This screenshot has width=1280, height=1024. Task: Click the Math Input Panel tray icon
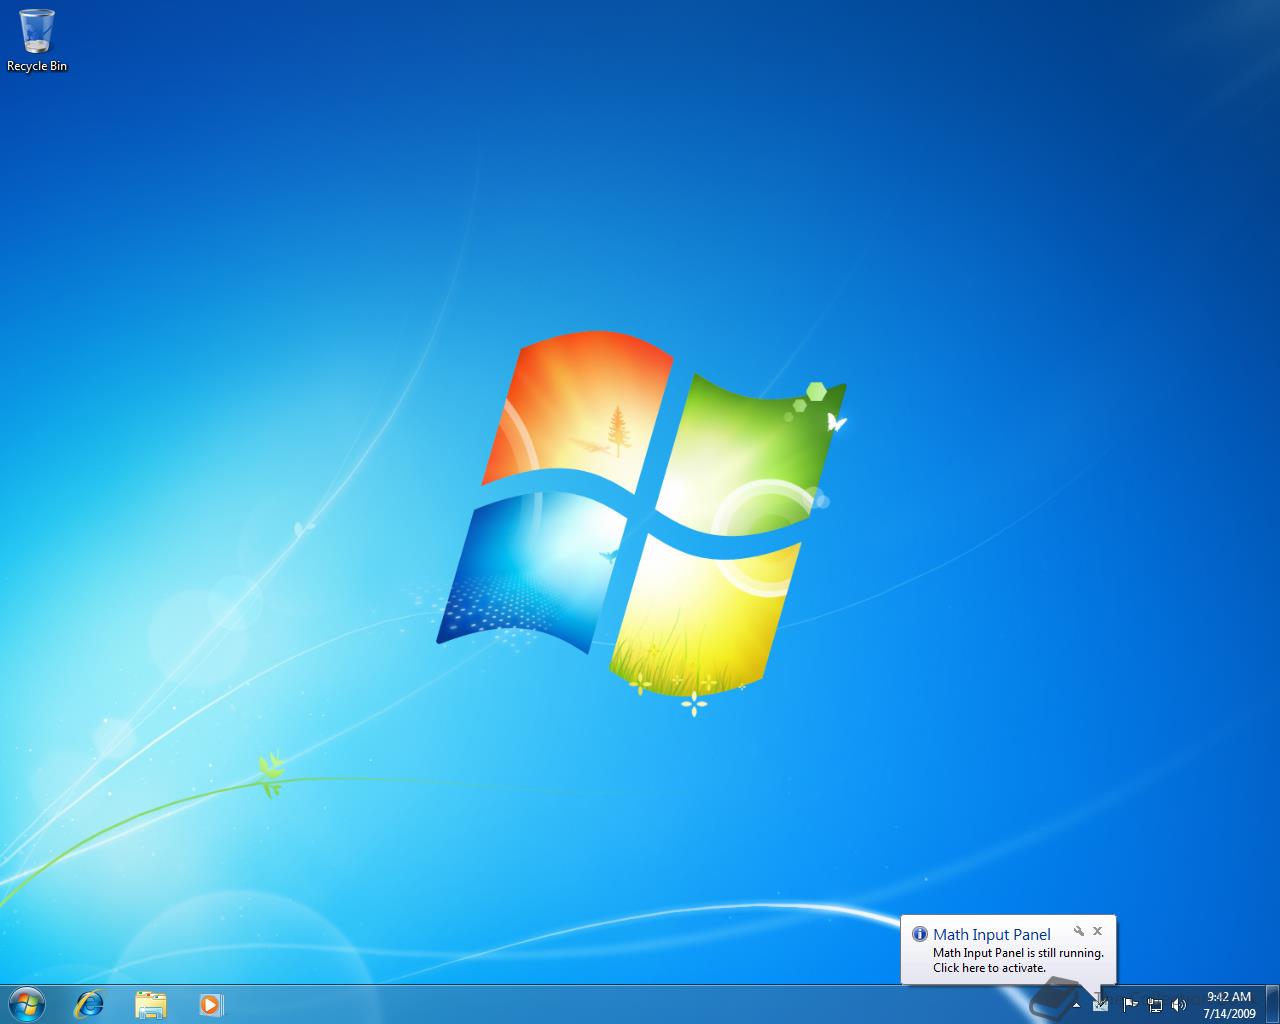1100,1004
